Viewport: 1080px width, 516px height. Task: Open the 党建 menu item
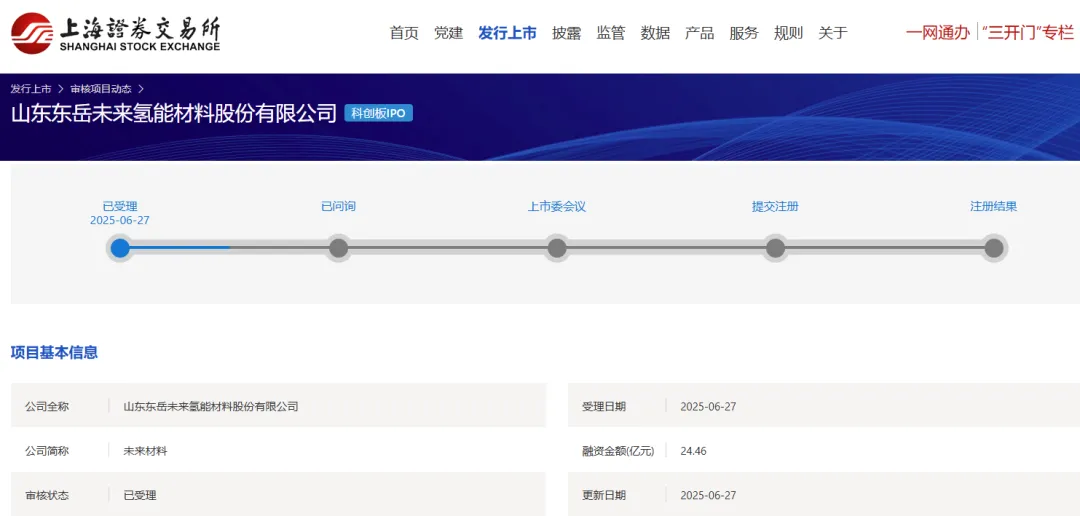448,32
